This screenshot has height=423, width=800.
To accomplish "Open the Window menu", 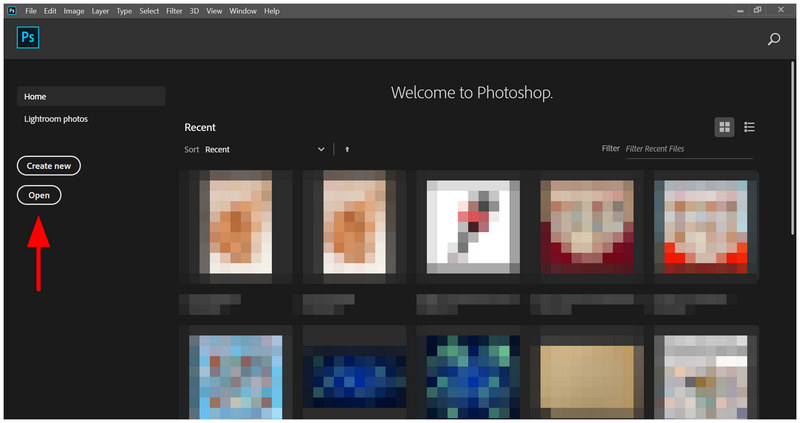I will 243,11.
